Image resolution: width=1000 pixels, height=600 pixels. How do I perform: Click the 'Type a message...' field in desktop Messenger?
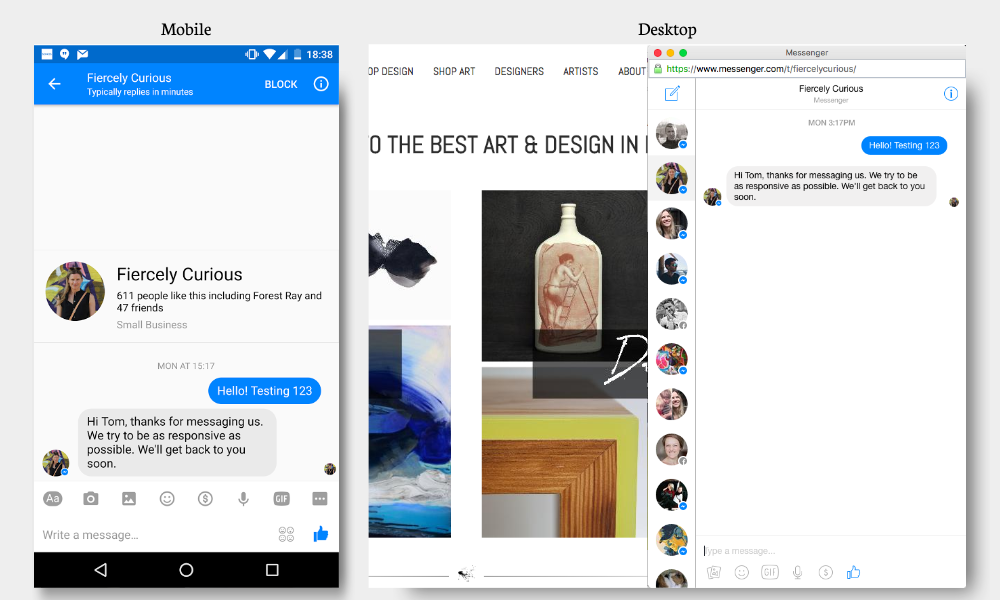click(x=830, y=551)
